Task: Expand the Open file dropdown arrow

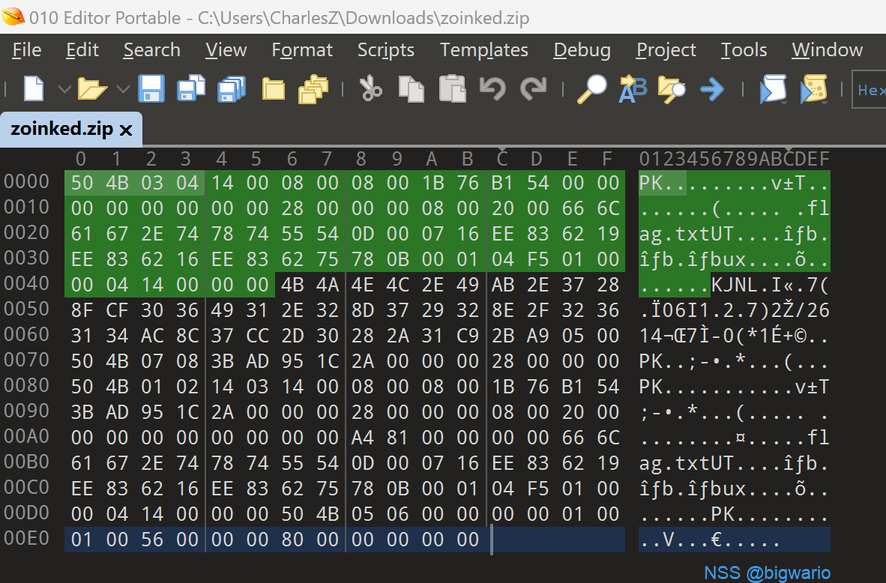Action: pos(123,89)
